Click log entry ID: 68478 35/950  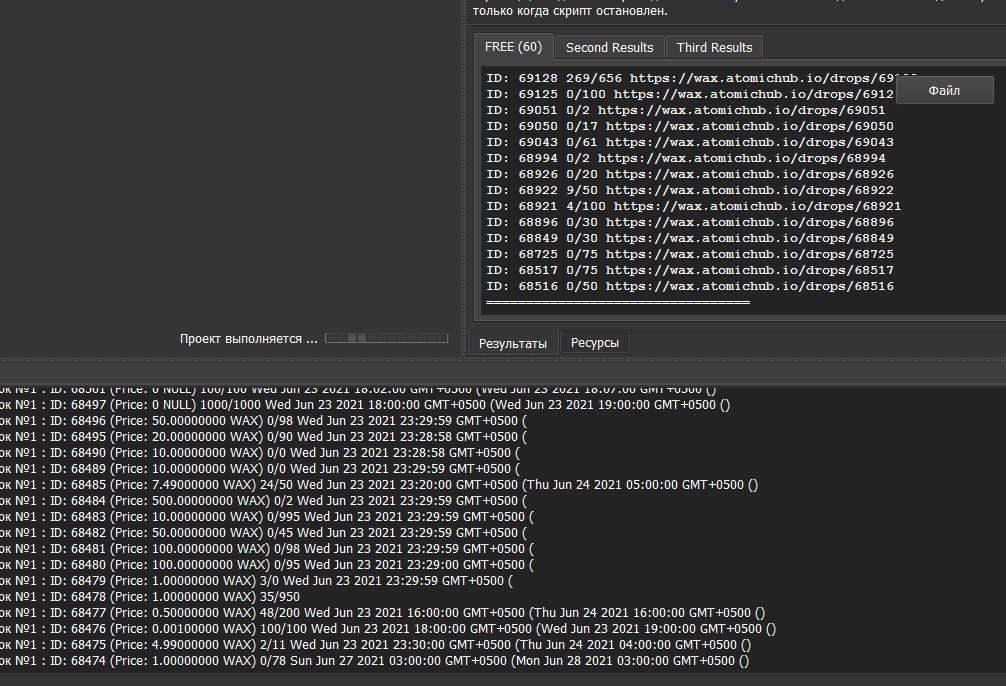150,597
